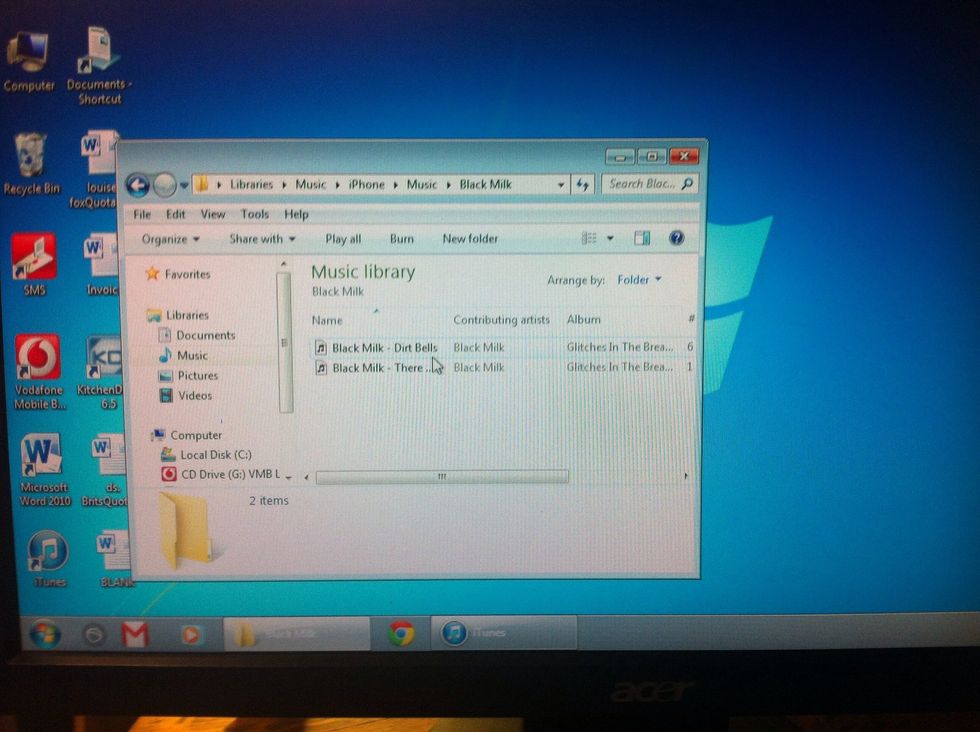The width and height of the screenshot is (980, 732).
Task: Click the horizontal scrollbar in file list
Action: 442,477
